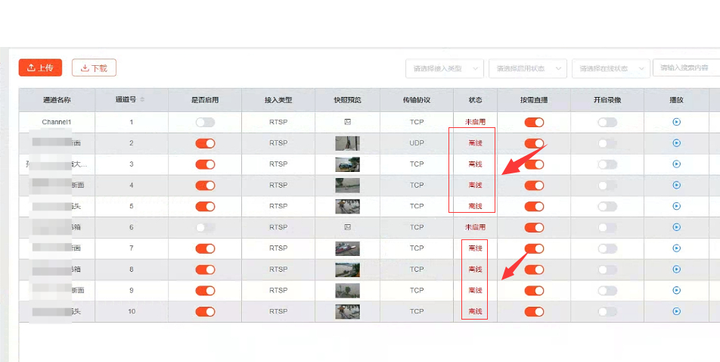
Task: Disable on-demand streaming toggle for channel 2
Action: [534, 143]
